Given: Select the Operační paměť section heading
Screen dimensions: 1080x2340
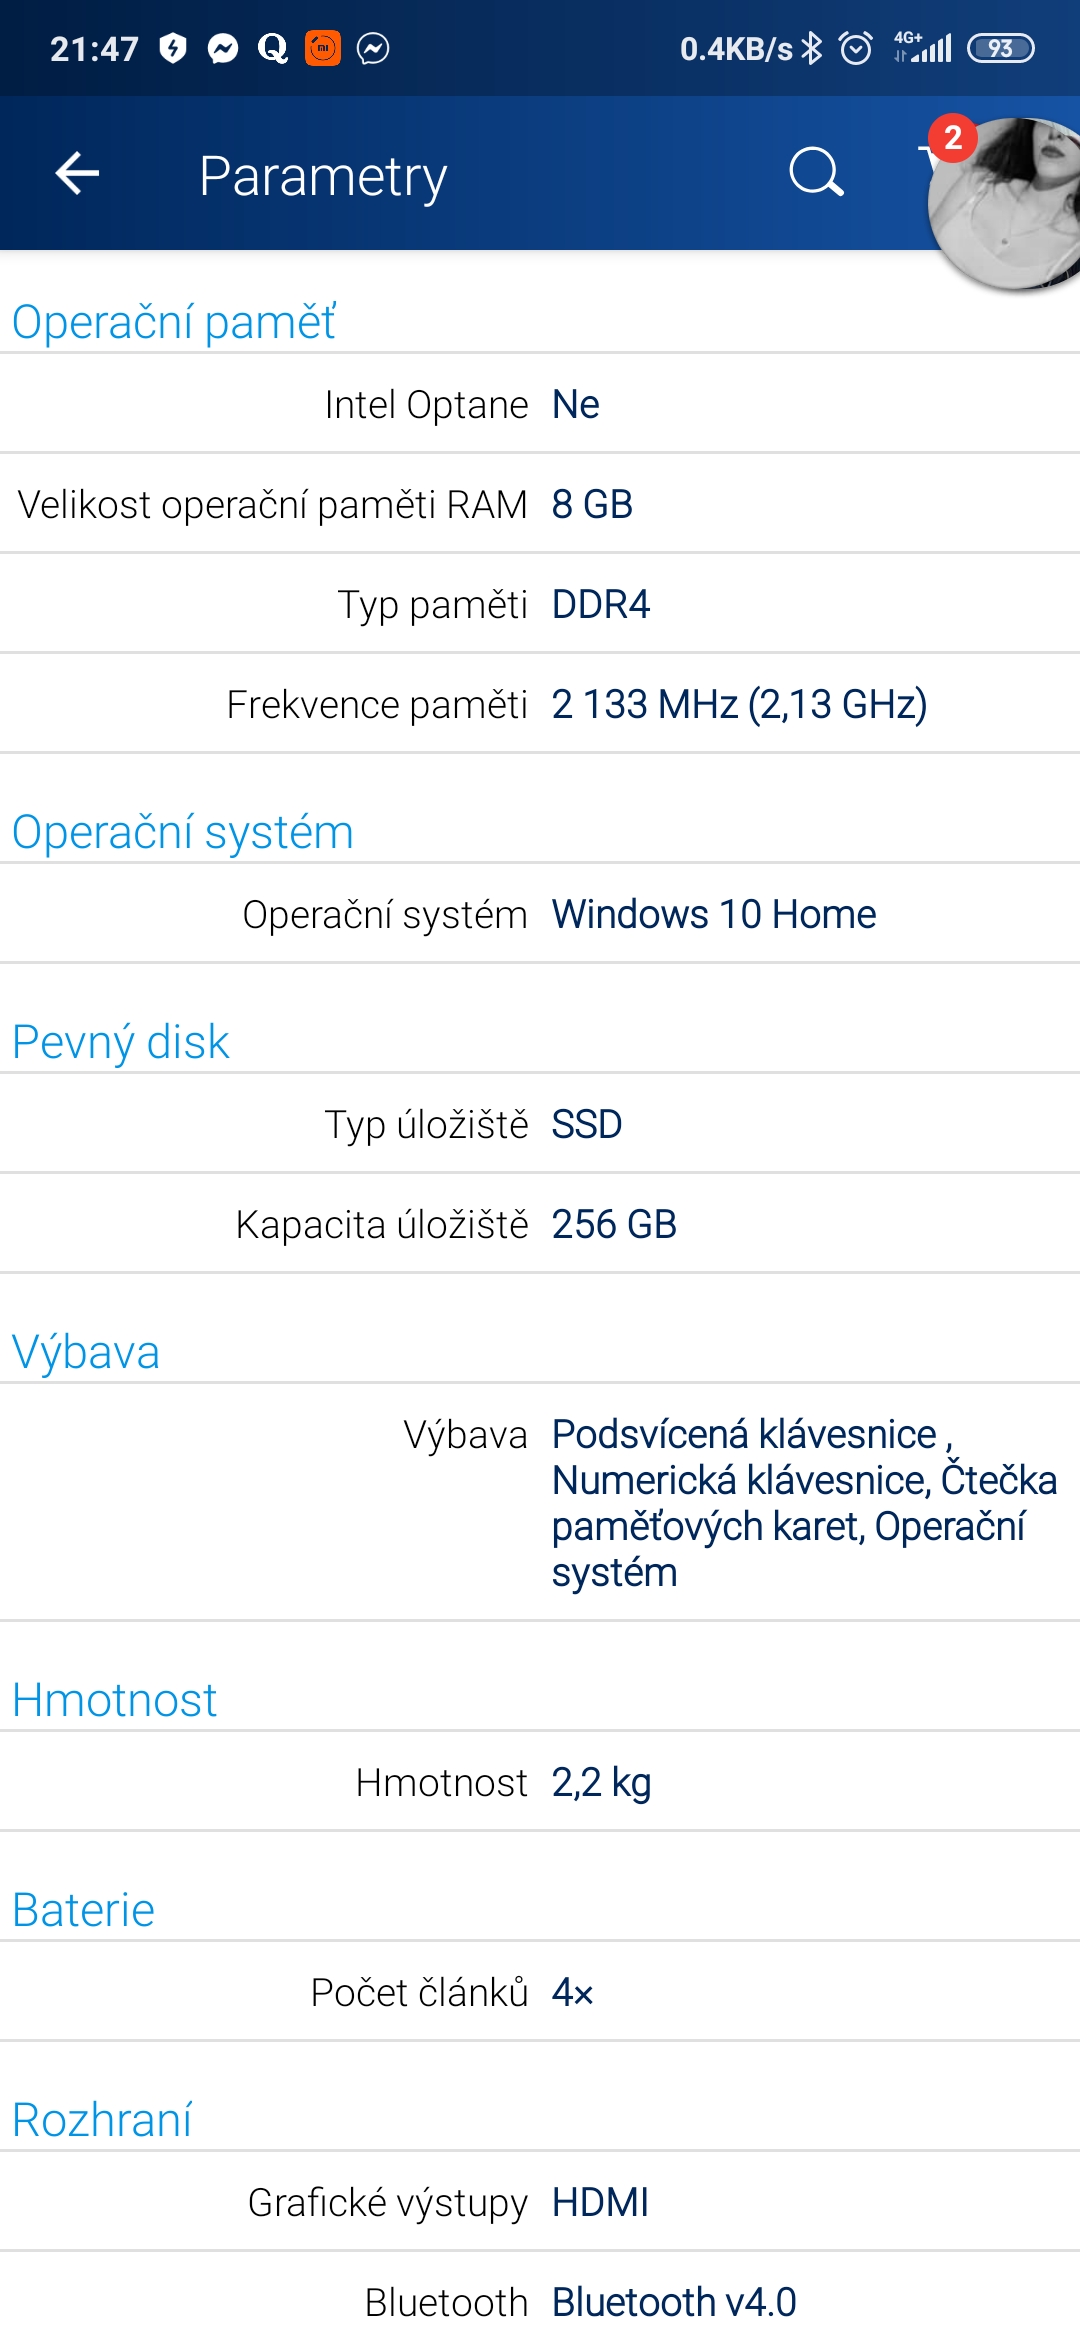Looking at the screenshot, I should (174, 322).
